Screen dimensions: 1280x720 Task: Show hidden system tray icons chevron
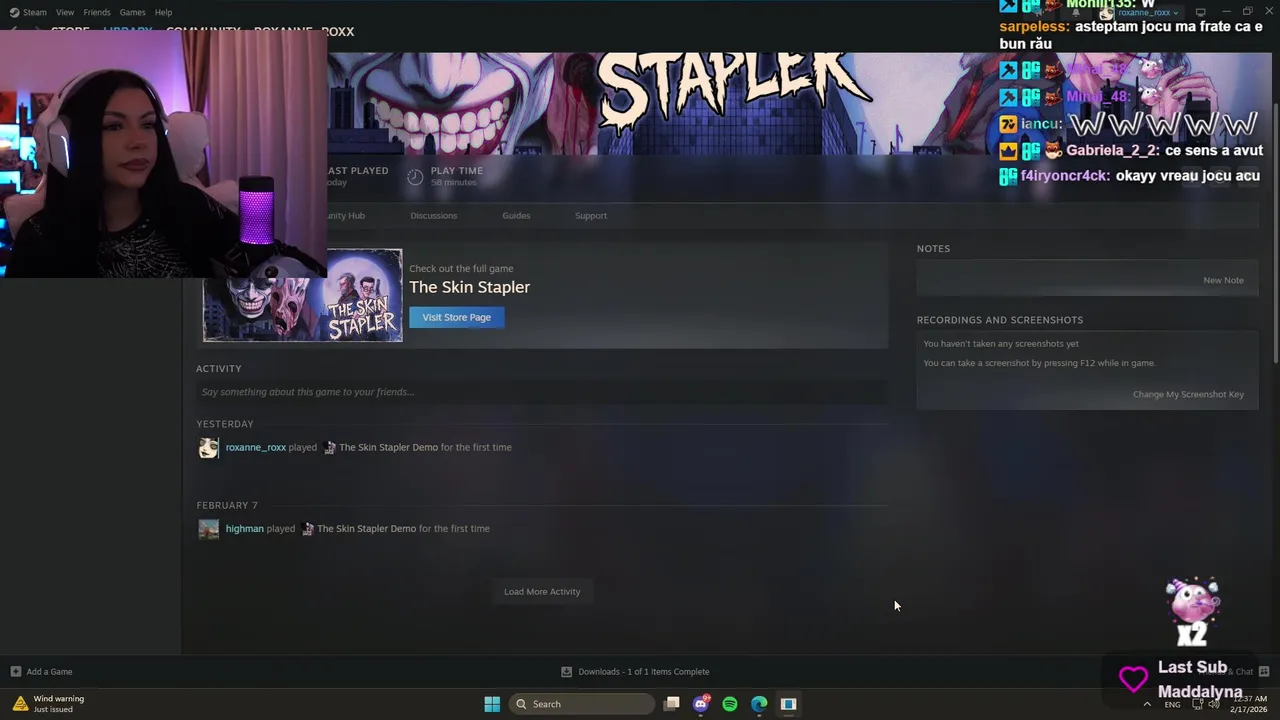(x=1147, y=704)
